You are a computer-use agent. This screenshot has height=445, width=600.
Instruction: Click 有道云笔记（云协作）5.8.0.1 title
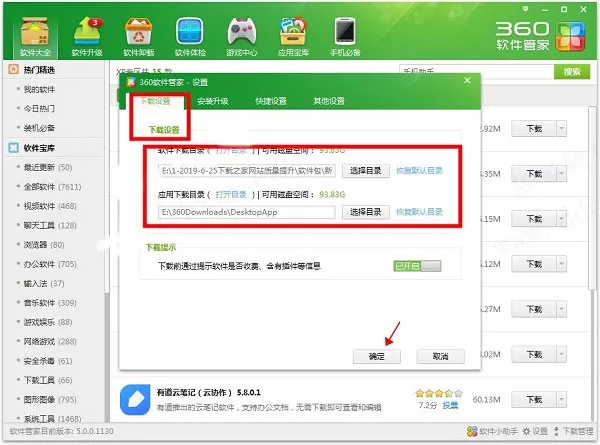pos(209,393)
